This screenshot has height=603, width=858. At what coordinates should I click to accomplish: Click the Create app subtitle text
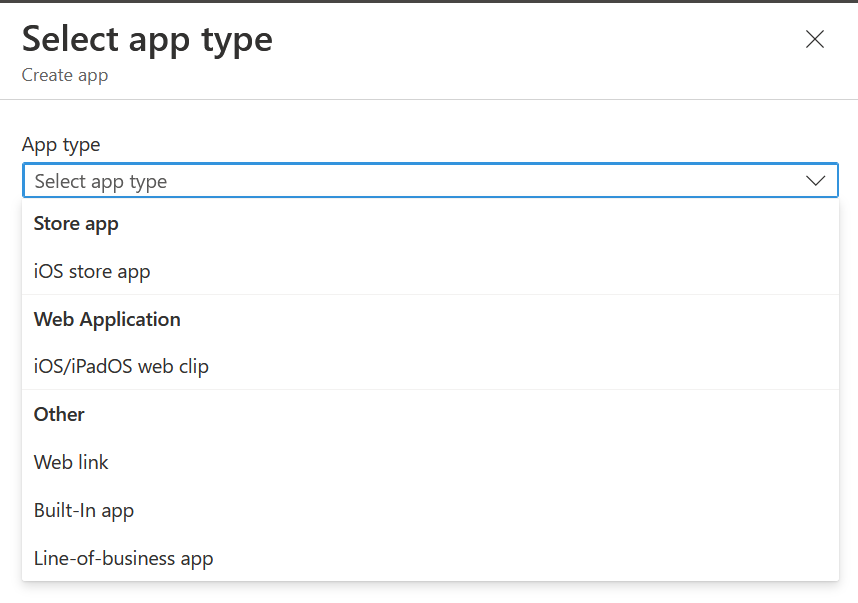coord(65,76)
